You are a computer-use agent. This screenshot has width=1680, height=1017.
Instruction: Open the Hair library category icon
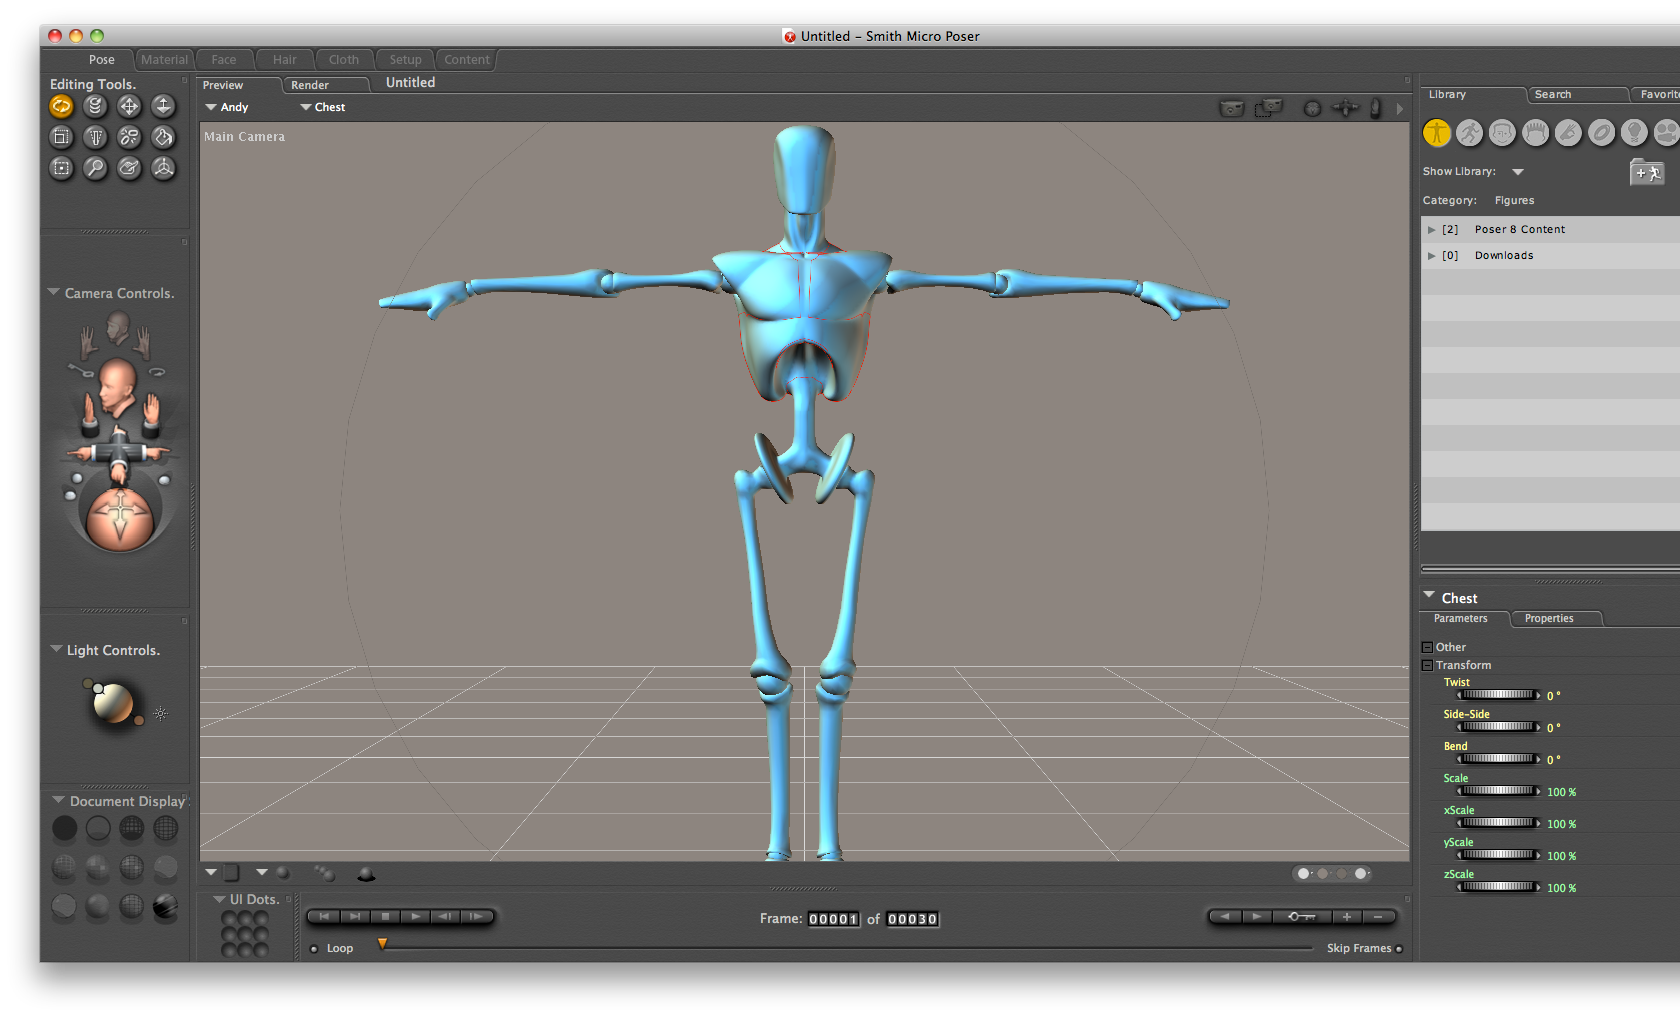click(x=1535, y=132)
